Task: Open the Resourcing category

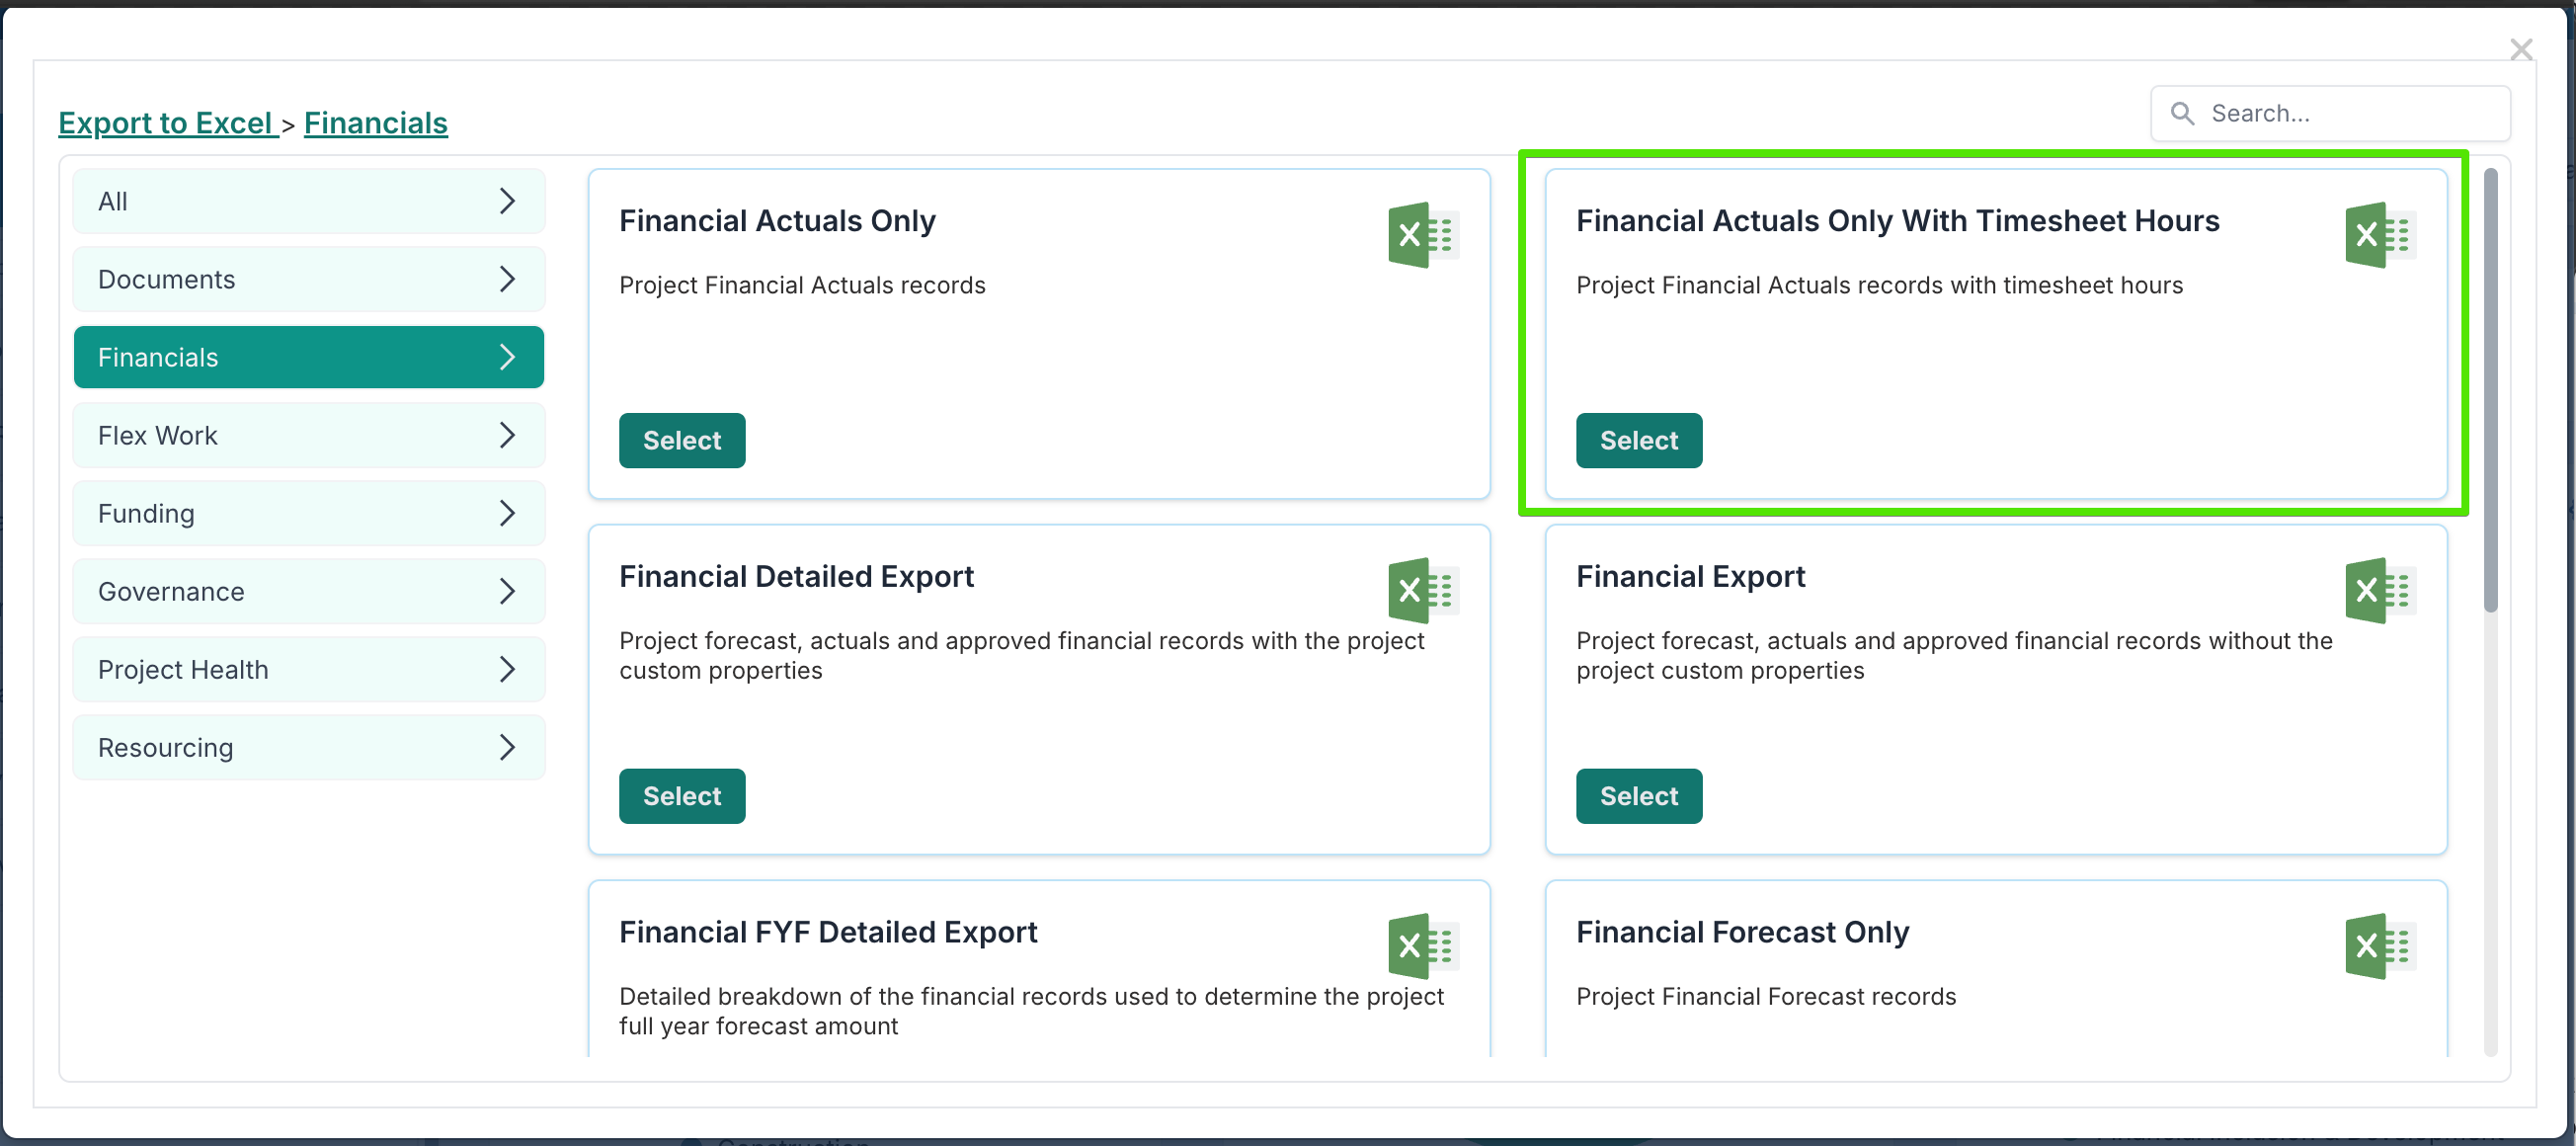Action: 308,747
